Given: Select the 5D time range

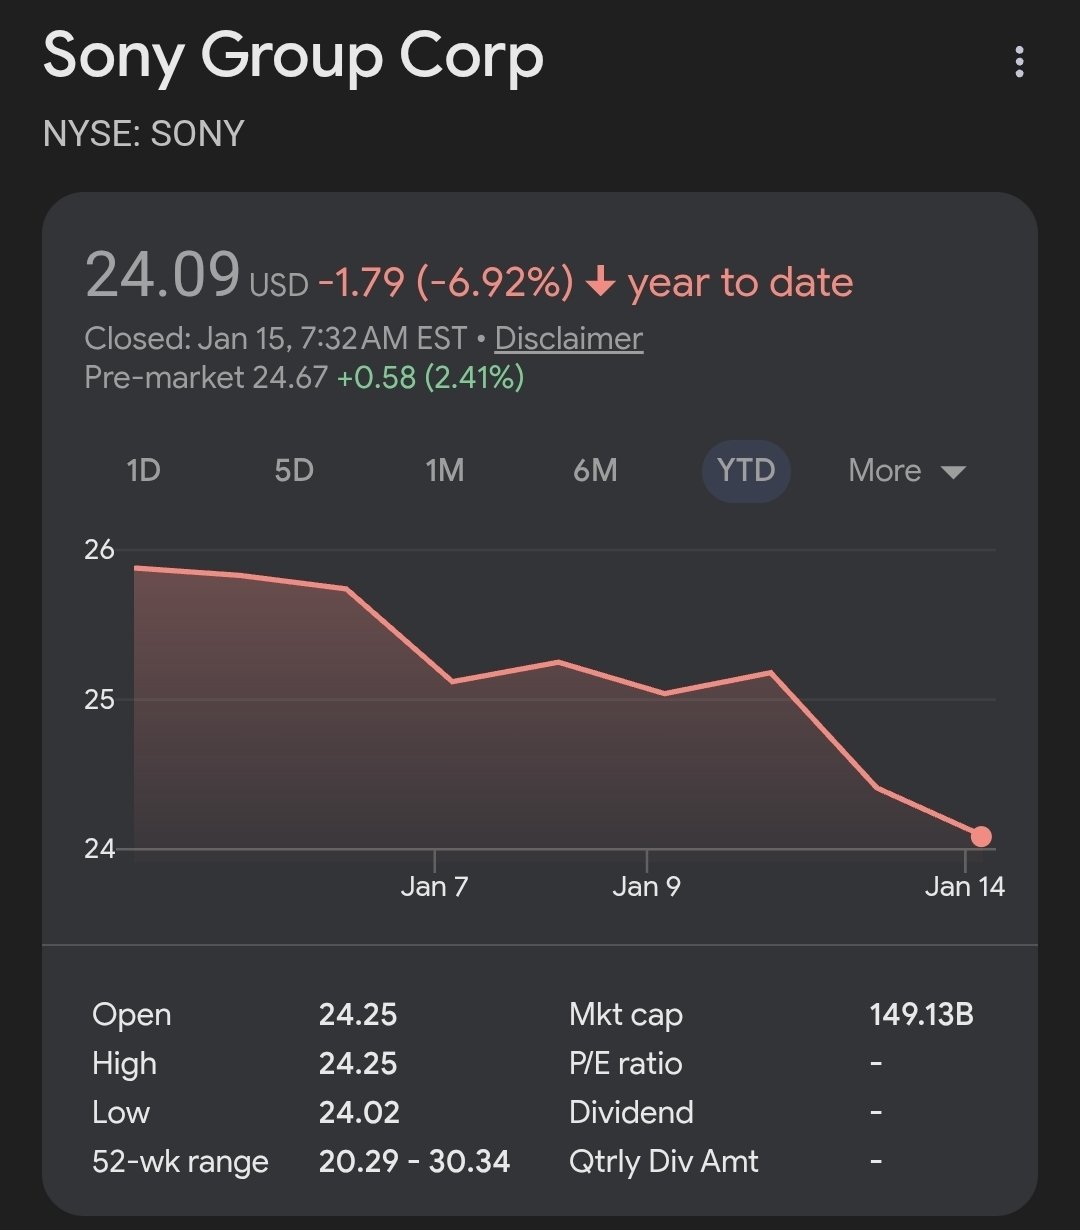Looking at the screenshot, I should pos(294,470).
